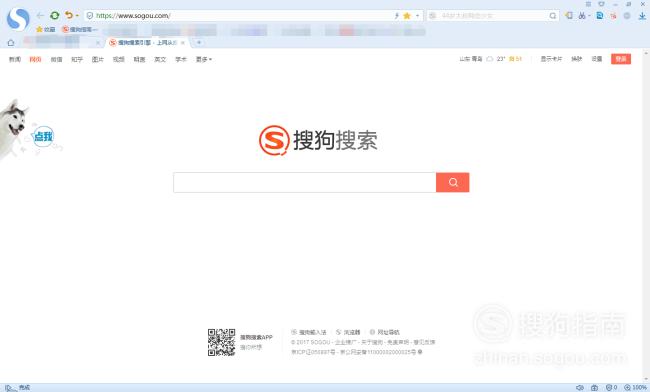Click the www.sogou.com address bar URL
The image size is (650, 392).
pyautogui.click(x=133, y=16)
